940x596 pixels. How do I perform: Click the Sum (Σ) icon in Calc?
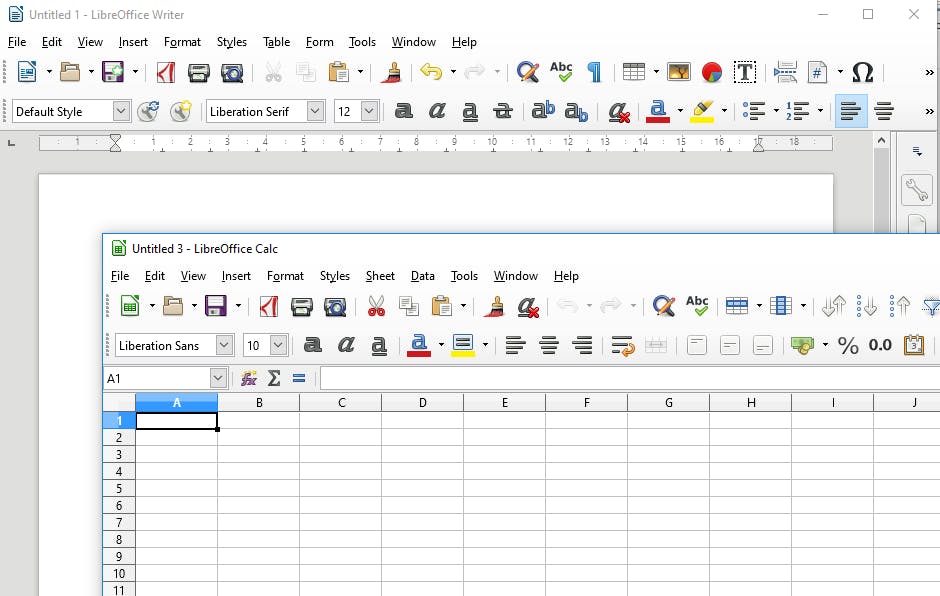(273, 378)
